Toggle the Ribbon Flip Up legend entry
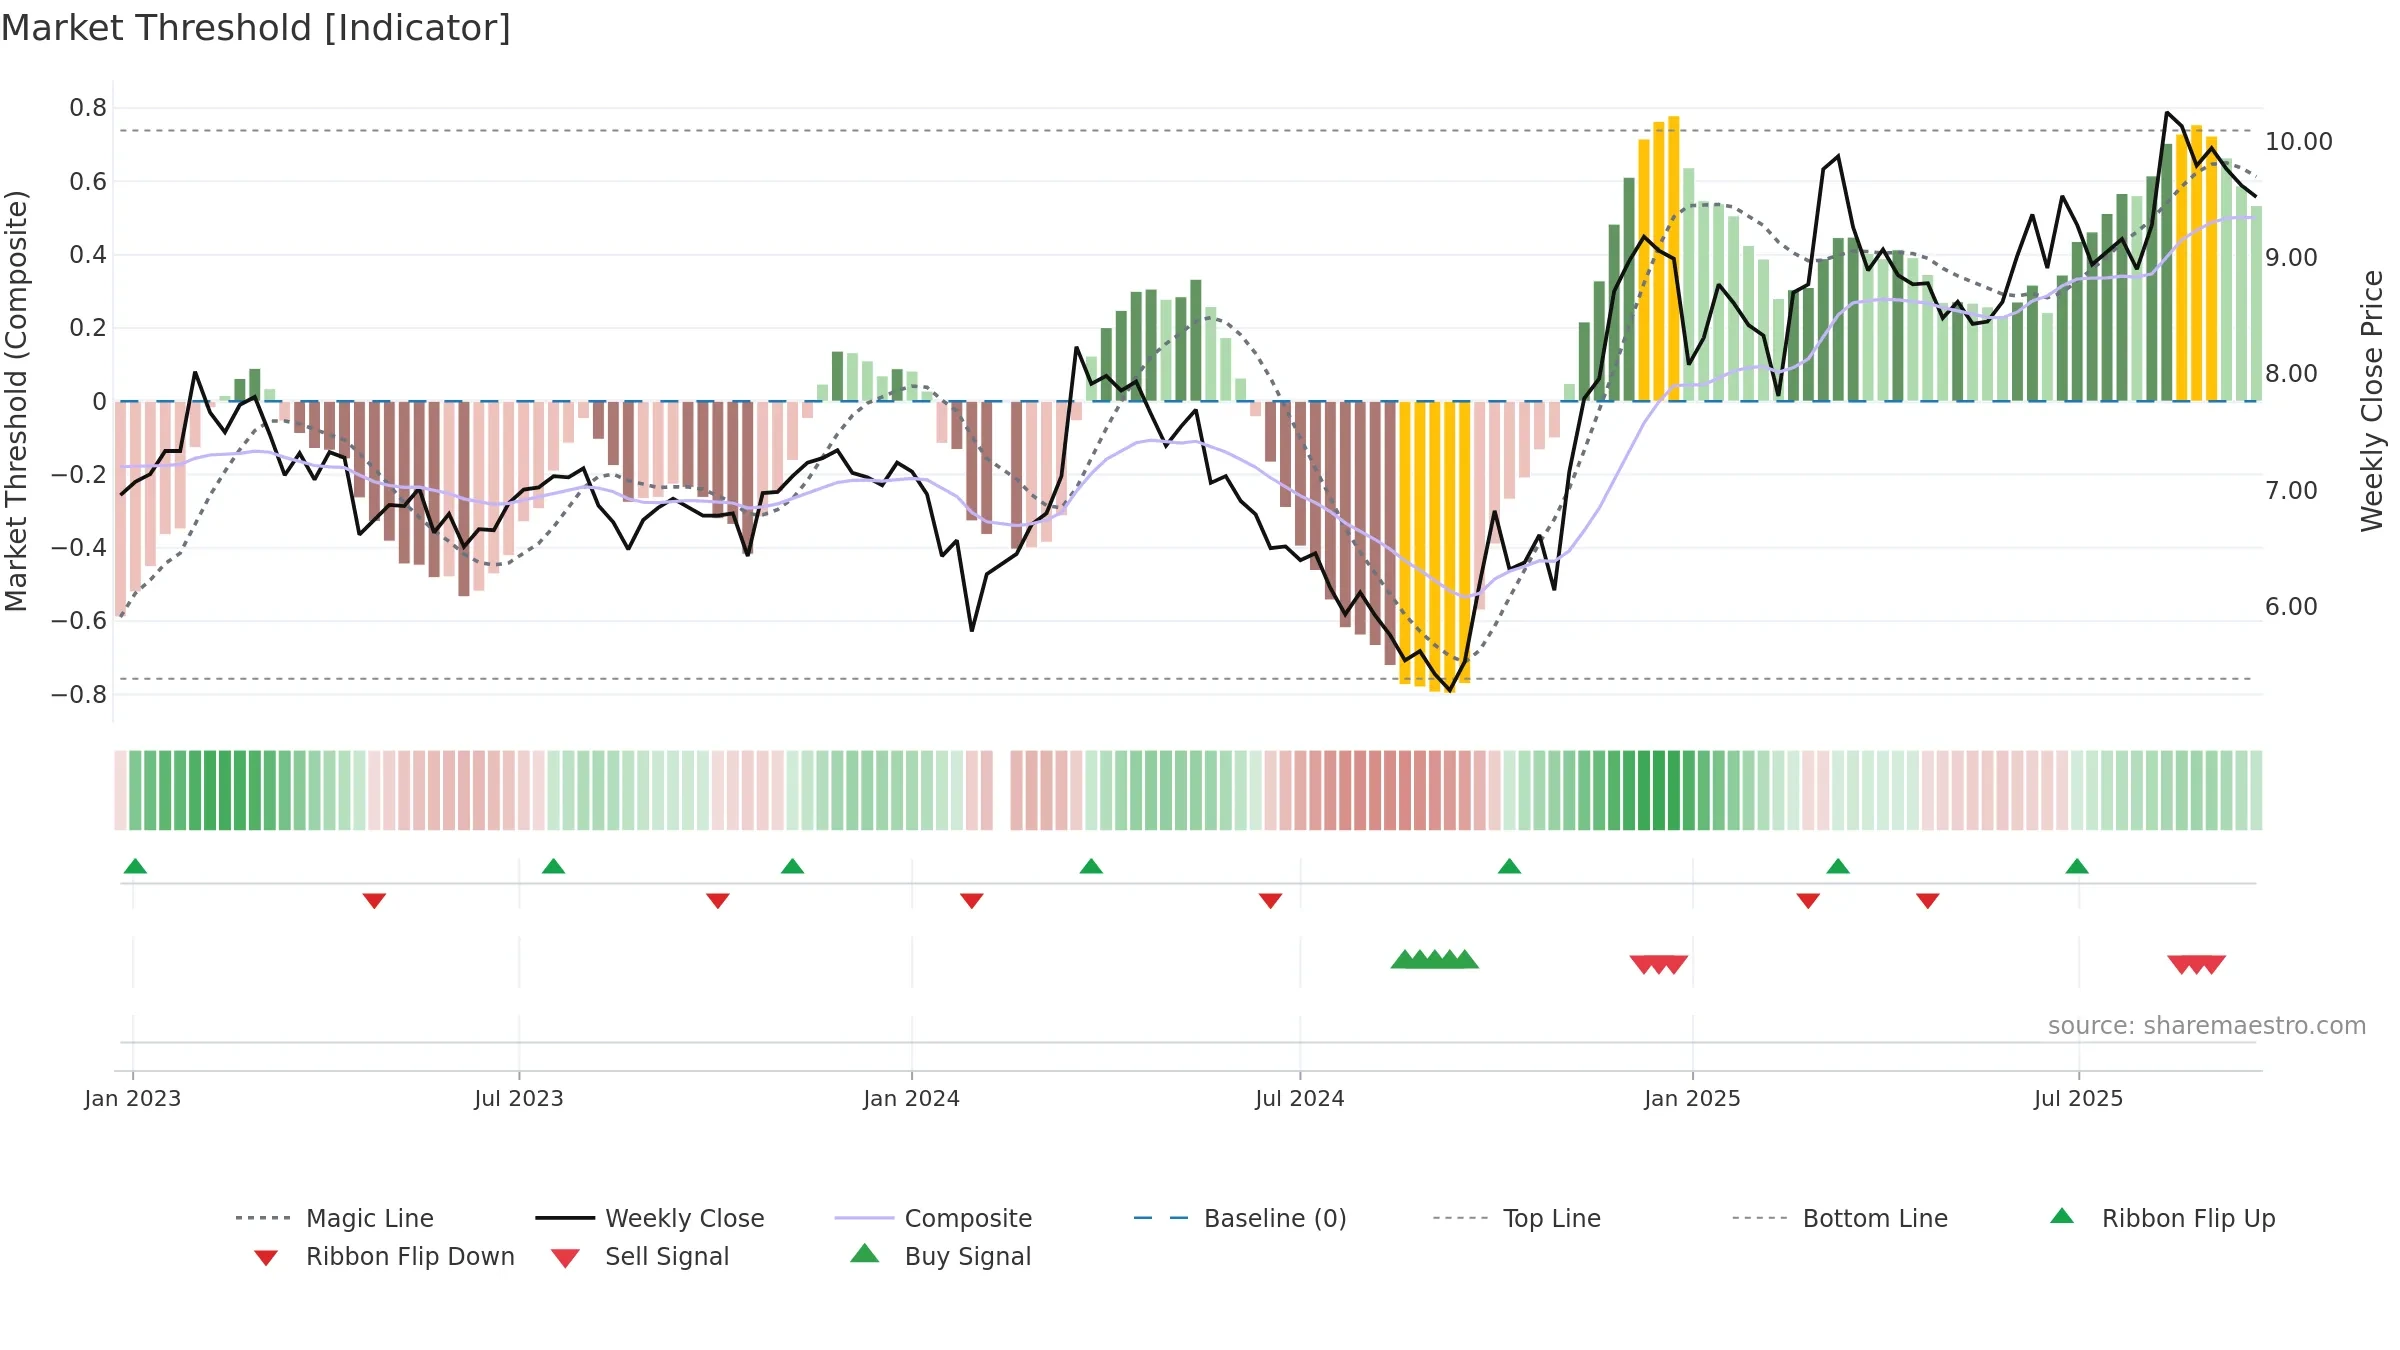This screenshot has width=2400, height=1350. (x=2162, y=1218)
